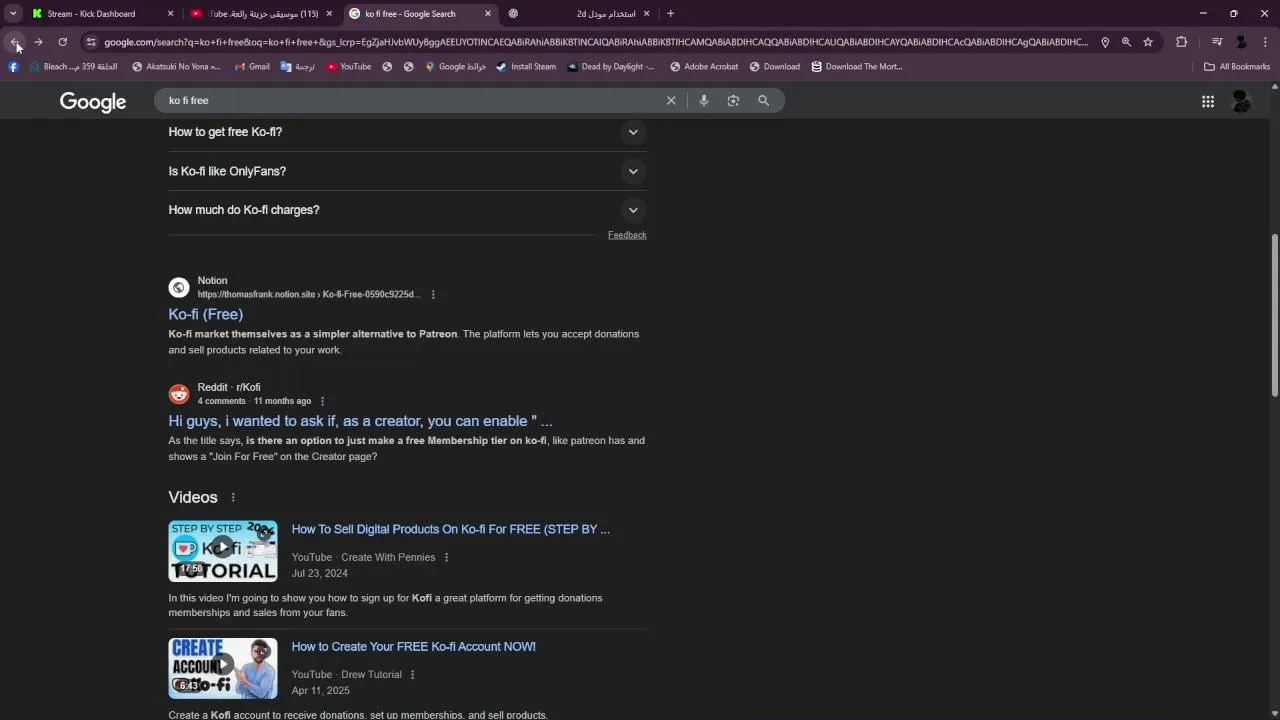Click the Reddit favicon in result
This screenshot has height=720, width=1280.
point(179,394)
